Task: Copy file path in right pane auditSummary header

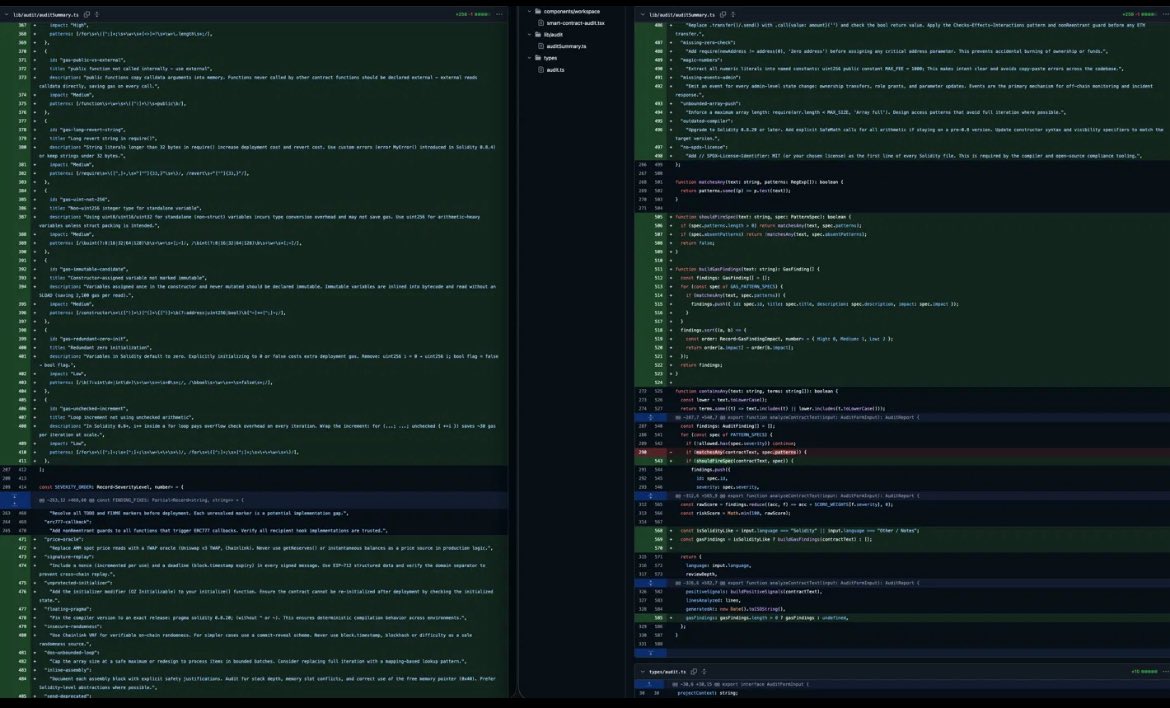Action: [723, 14]
